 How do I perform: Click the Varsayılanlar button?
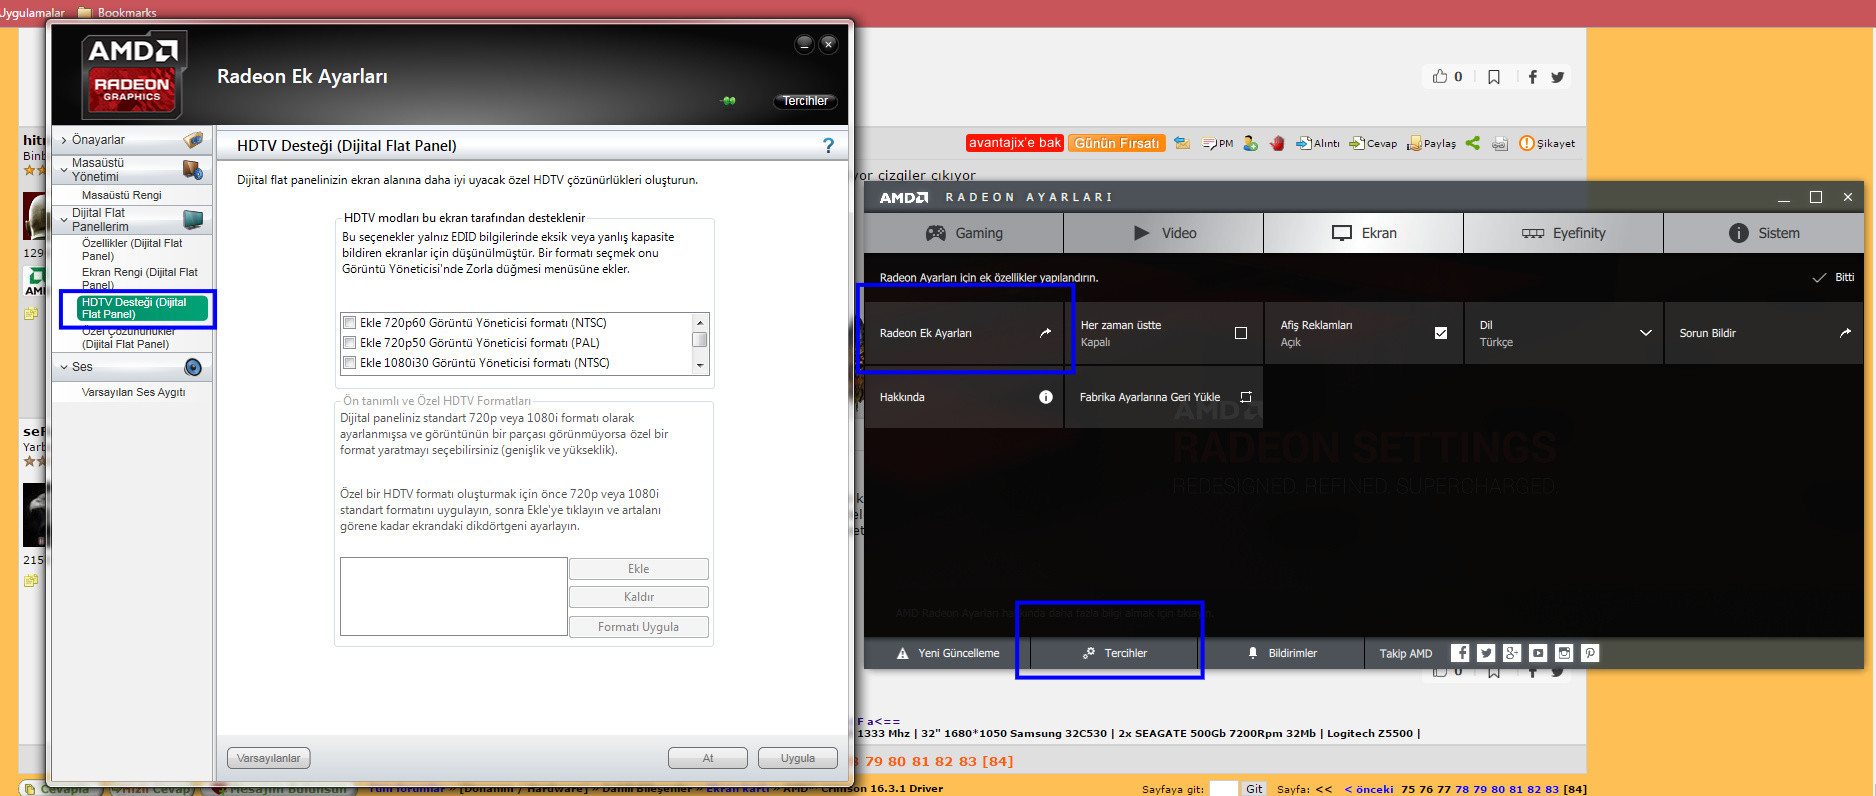click(269, 758)
